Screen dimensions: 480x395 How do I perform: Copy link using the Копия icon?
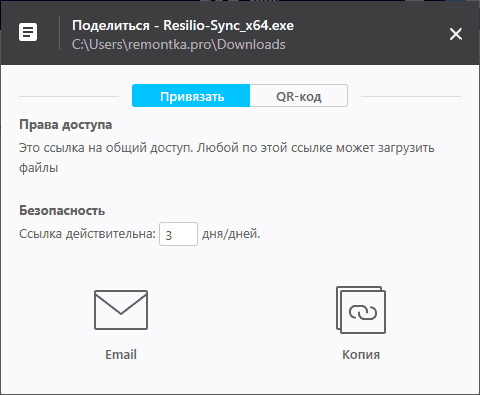pos(361,310)
